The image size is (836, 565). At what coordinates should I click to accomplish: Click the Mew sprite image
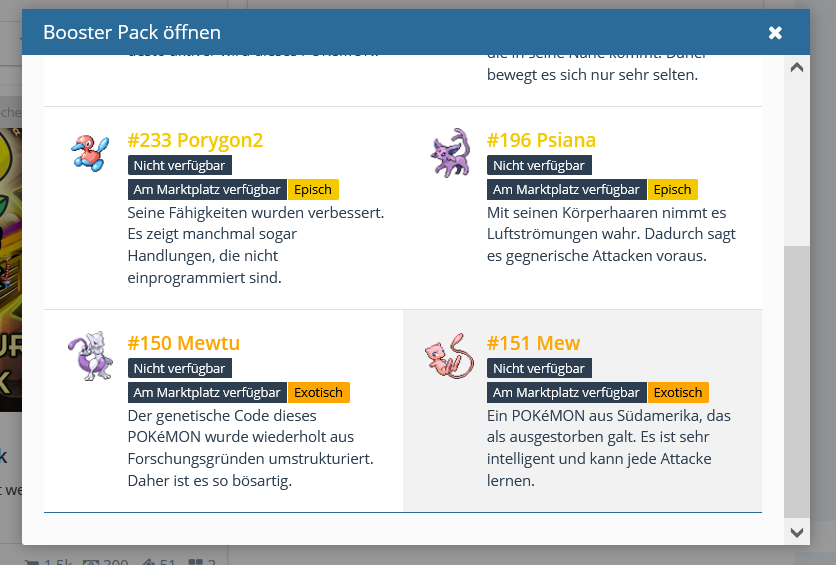448,357
